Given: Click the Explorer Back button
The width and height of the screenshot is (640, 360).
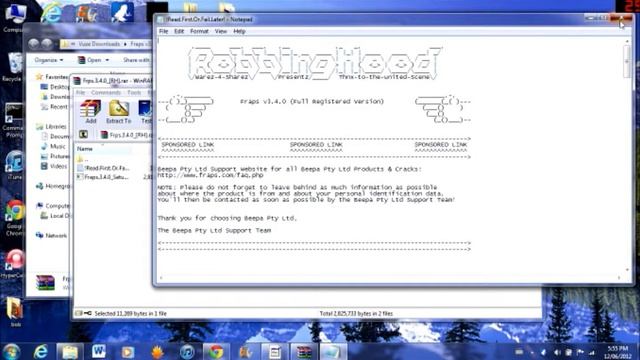Looking at the screenshot, I should (34, 44).
